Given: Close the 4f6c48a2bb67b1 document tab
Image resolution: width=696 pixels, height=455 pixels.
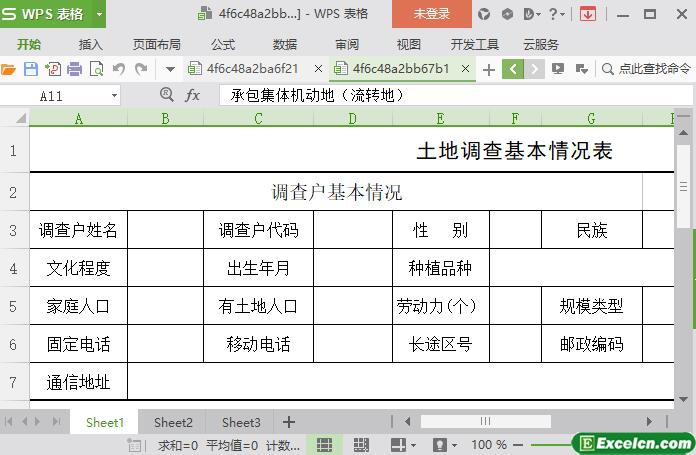Looking at the screenshot, I should coord(465,69).
